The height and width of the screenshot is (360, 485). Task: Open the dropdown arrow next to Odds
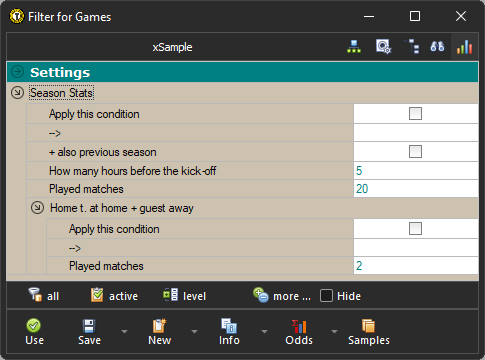(334, 332)
